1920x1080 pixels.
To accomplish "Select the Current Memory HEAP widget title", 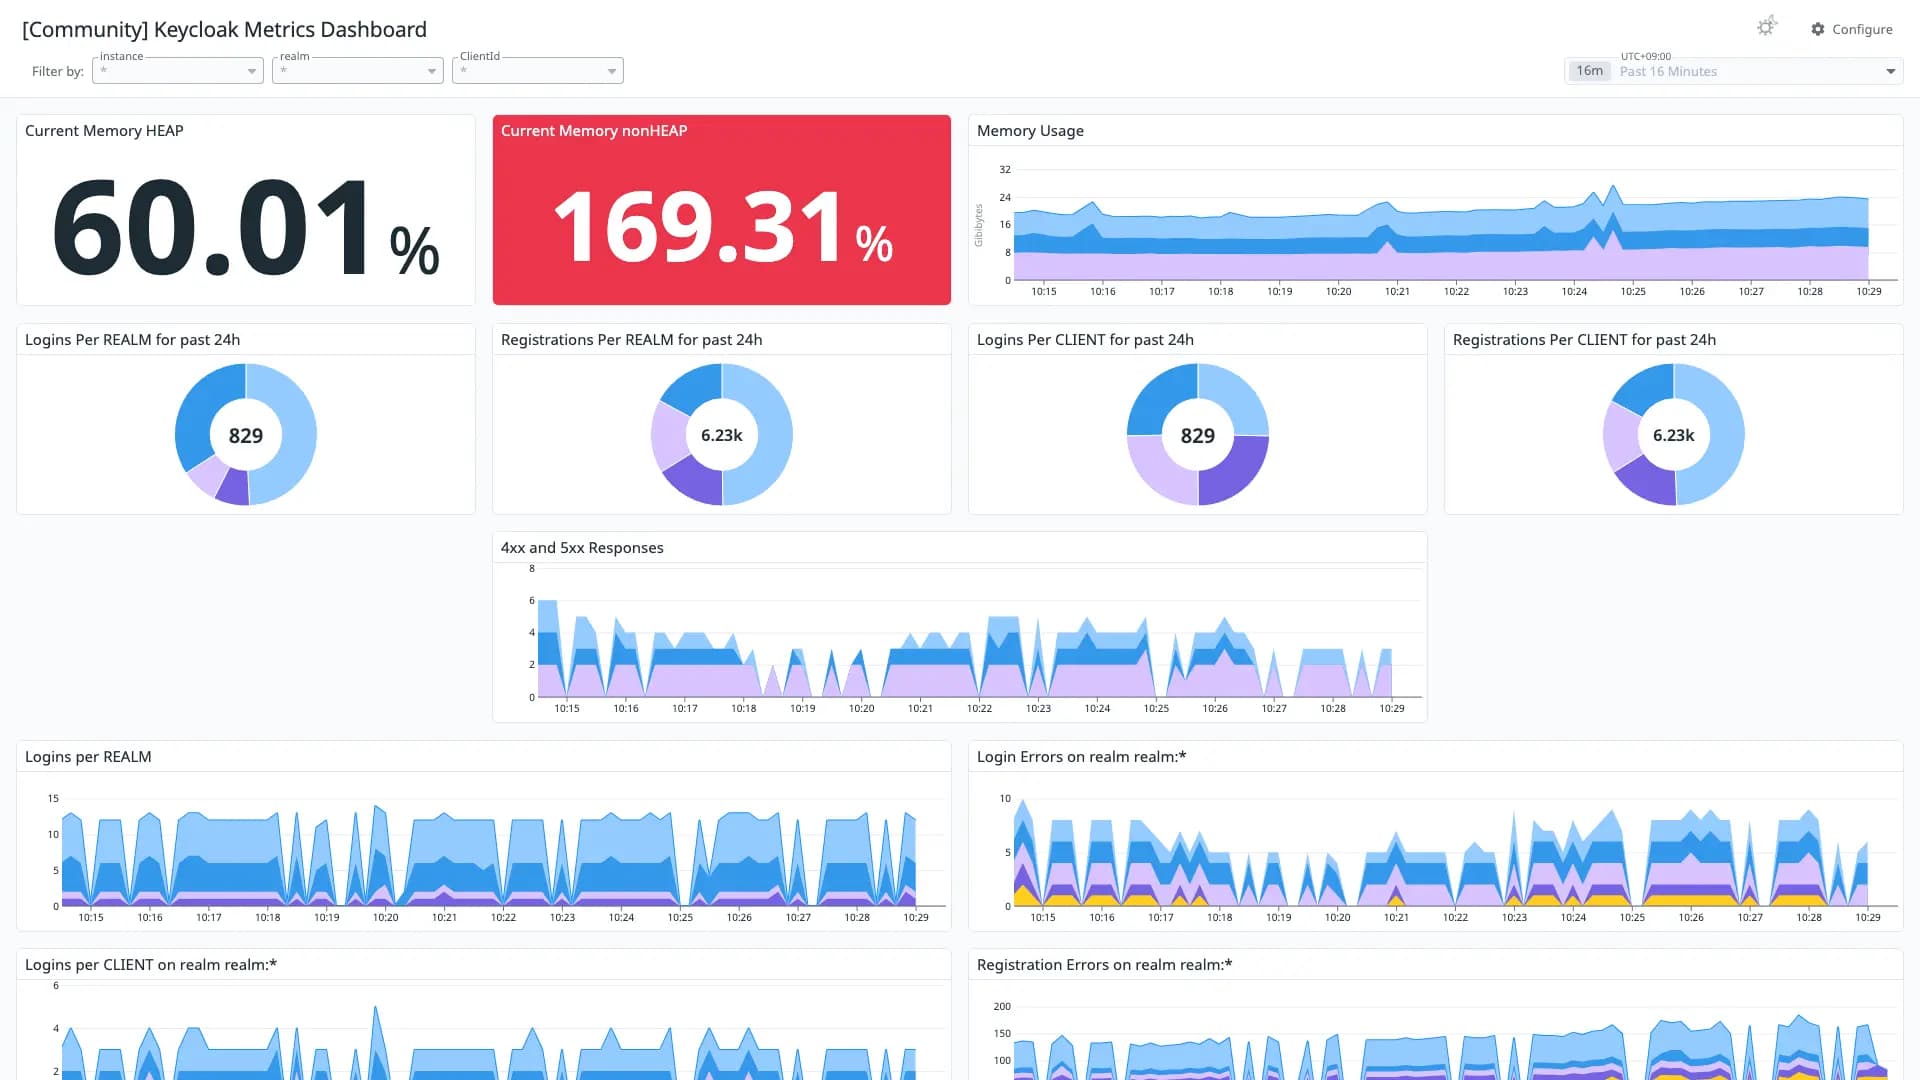I will [x=104, y=131].
